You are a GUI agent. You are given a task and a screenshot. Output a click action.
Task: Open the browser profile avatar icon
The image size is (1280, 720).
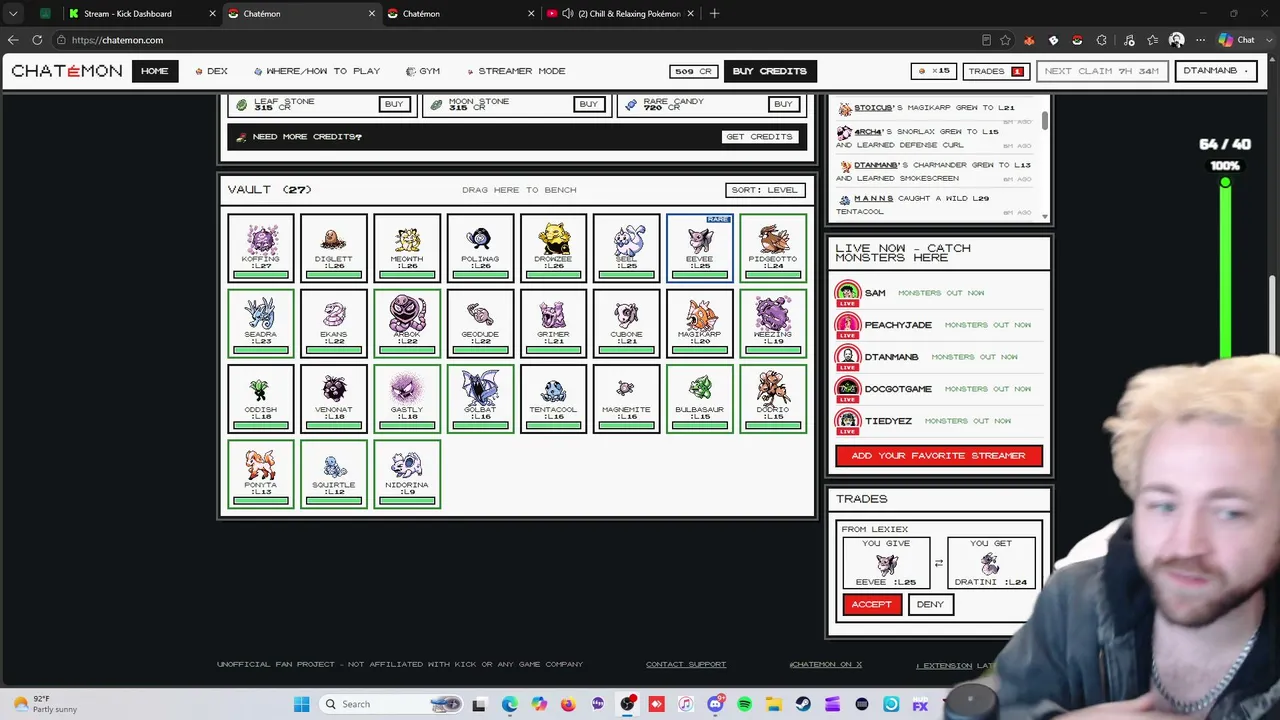(1176, 40)
